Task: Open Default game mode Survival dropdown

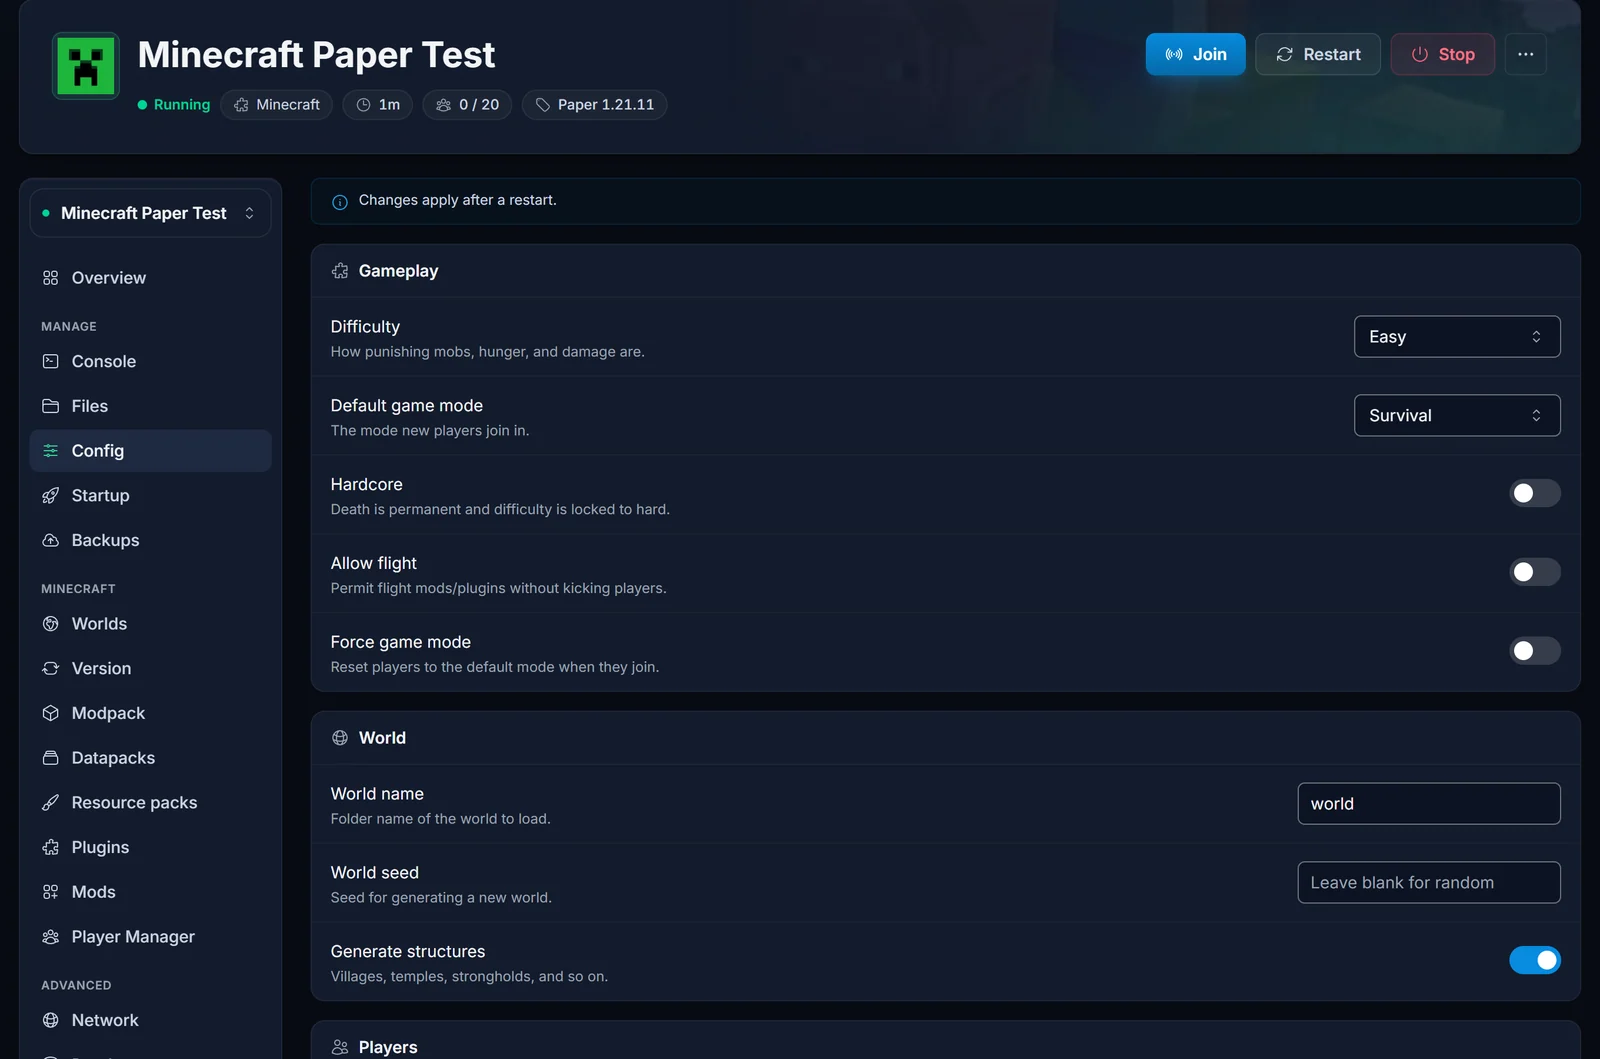Action: tap(1457, 415)
